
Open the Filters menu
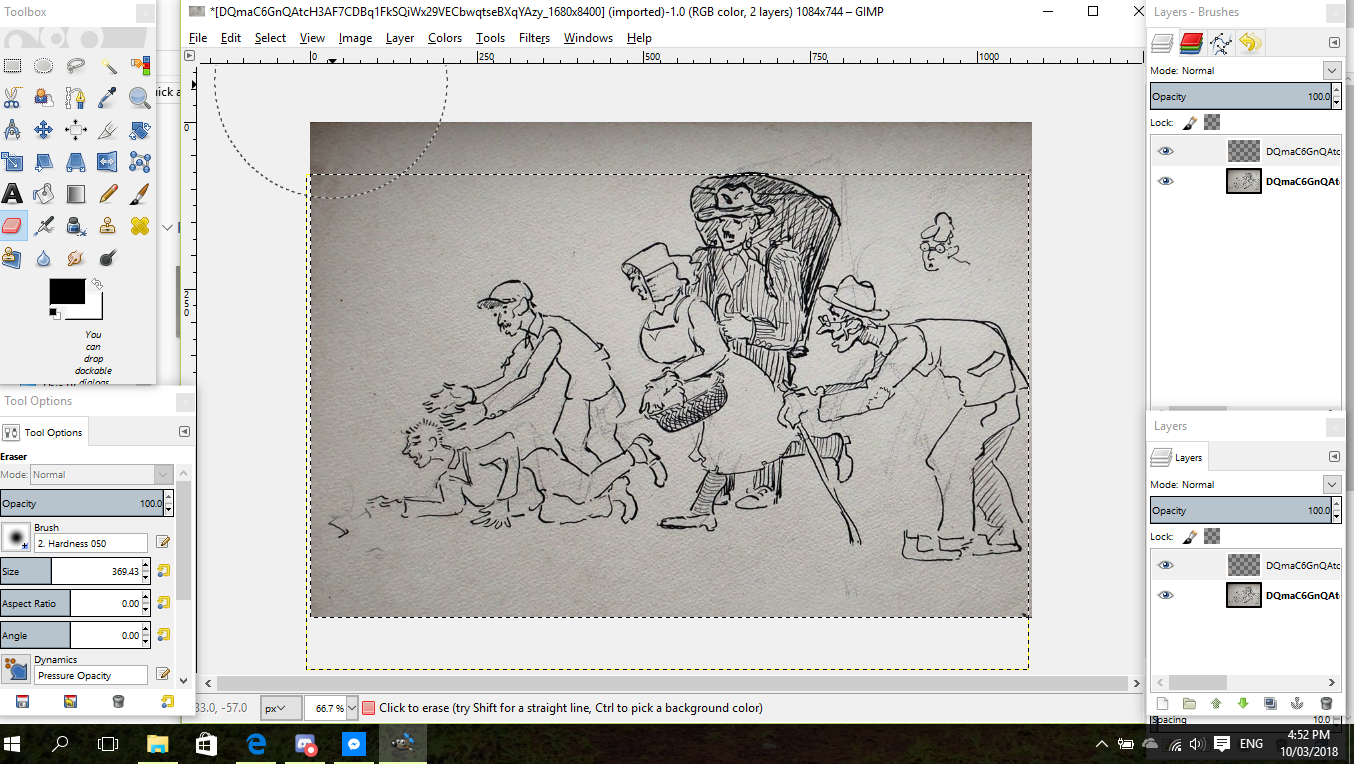(x=534, y=38)
